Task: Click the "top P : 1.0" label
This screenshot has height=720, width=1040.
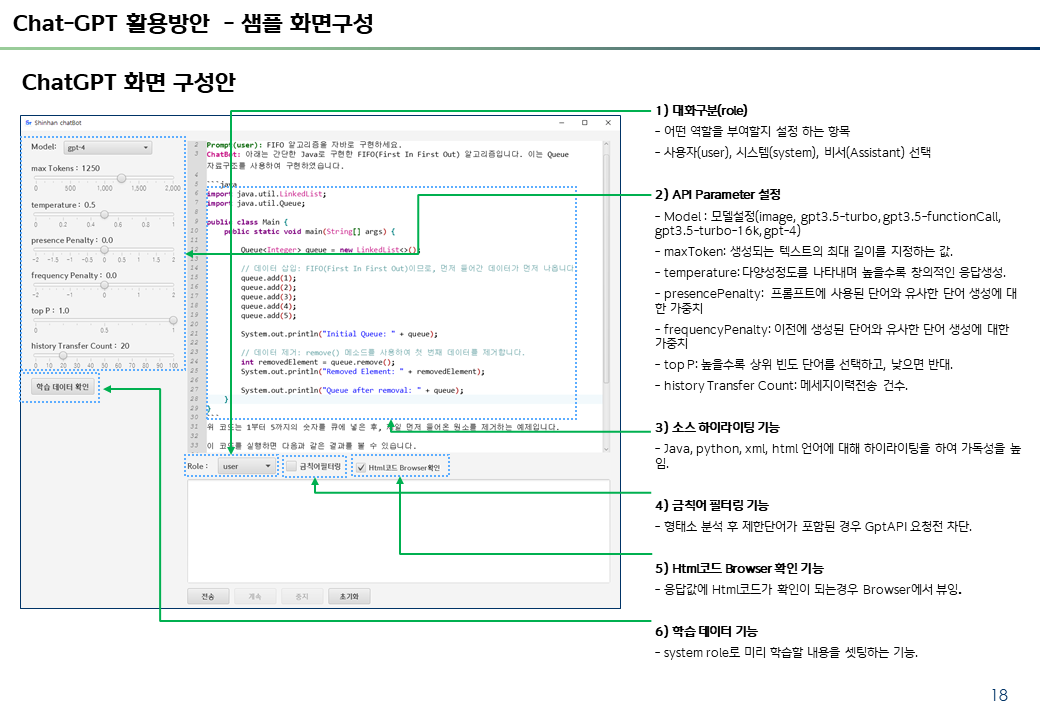Action: [x=50, y=310]
